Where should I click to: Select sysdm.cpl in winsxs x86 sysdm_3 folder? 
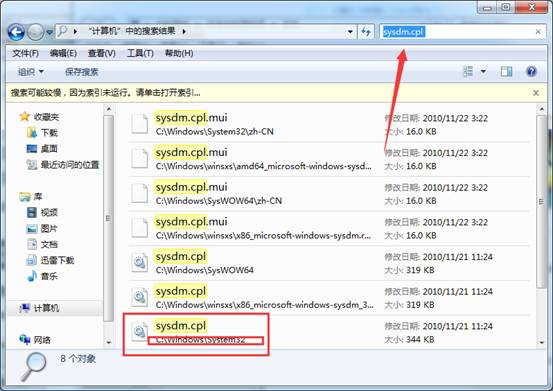pyautogui.click(x=329, y=298)
